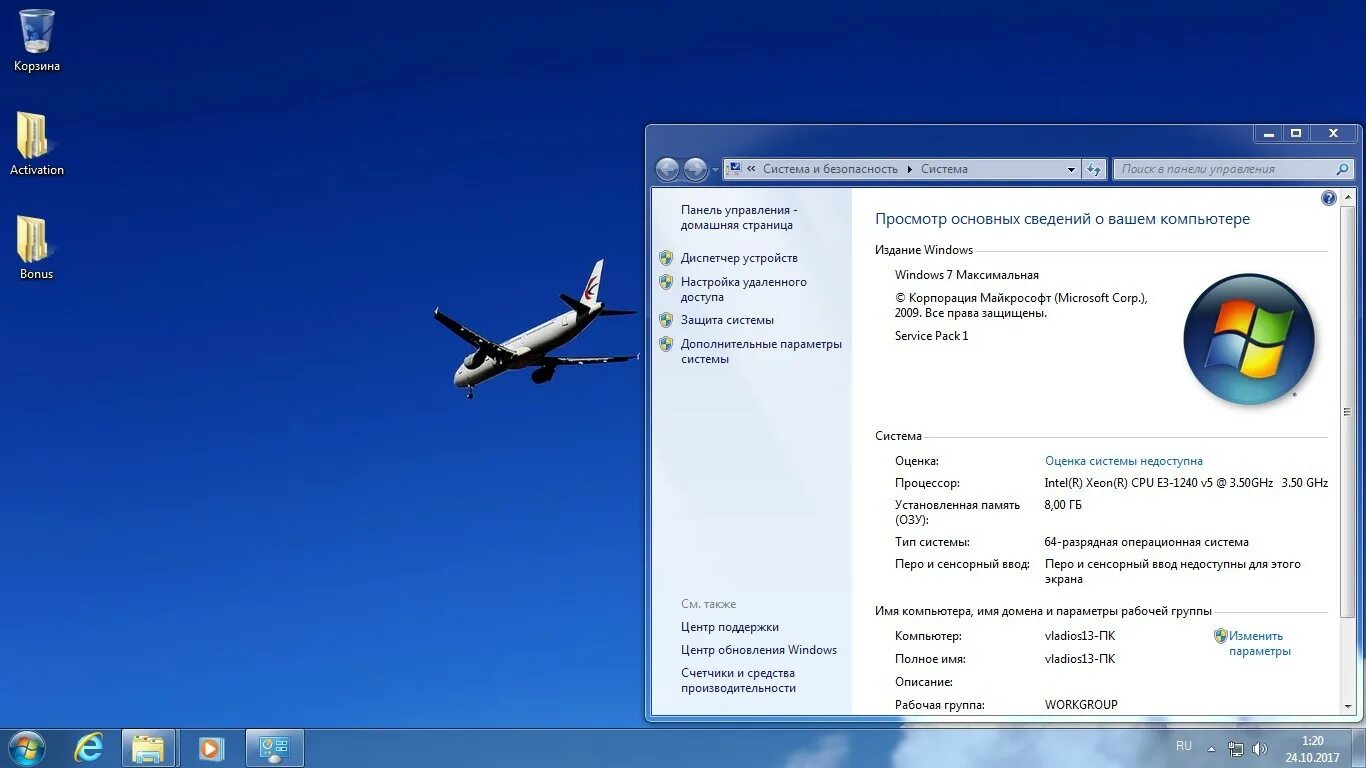Click the Просмотр основных сведений heading
The height and width of the screenshot is (768, 1366).
[1062, 219]
